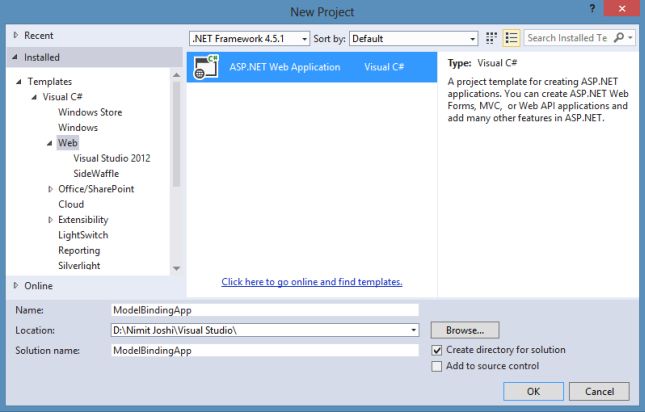Select LightSwitch template category
Viewport: 645px width, 412px height.
pos(83,235)
